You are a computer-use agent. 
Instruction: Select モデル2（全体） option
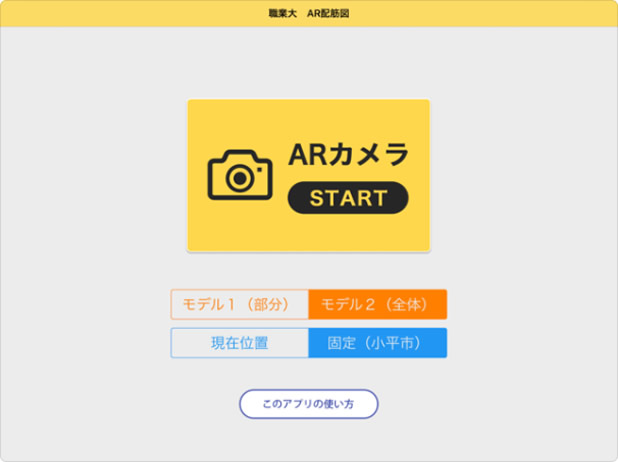coord(378,304)
